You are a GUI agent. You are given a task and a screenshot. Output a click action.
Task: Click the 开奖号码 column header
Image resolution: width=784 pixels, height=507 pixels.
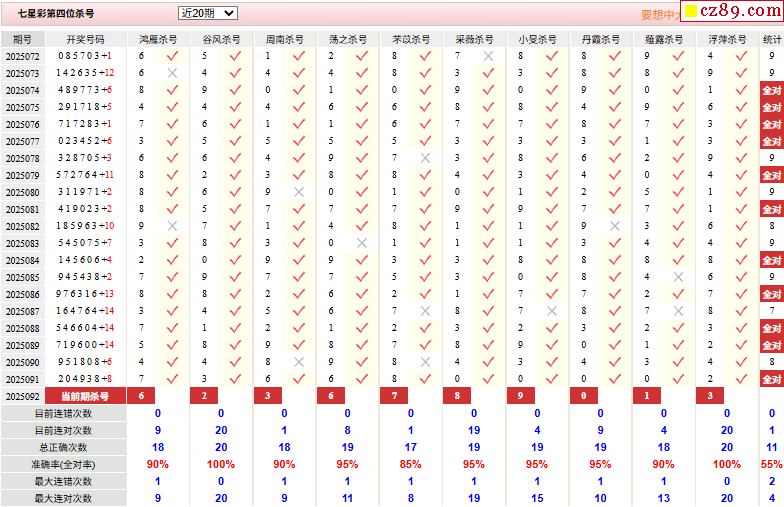point(86,40)
